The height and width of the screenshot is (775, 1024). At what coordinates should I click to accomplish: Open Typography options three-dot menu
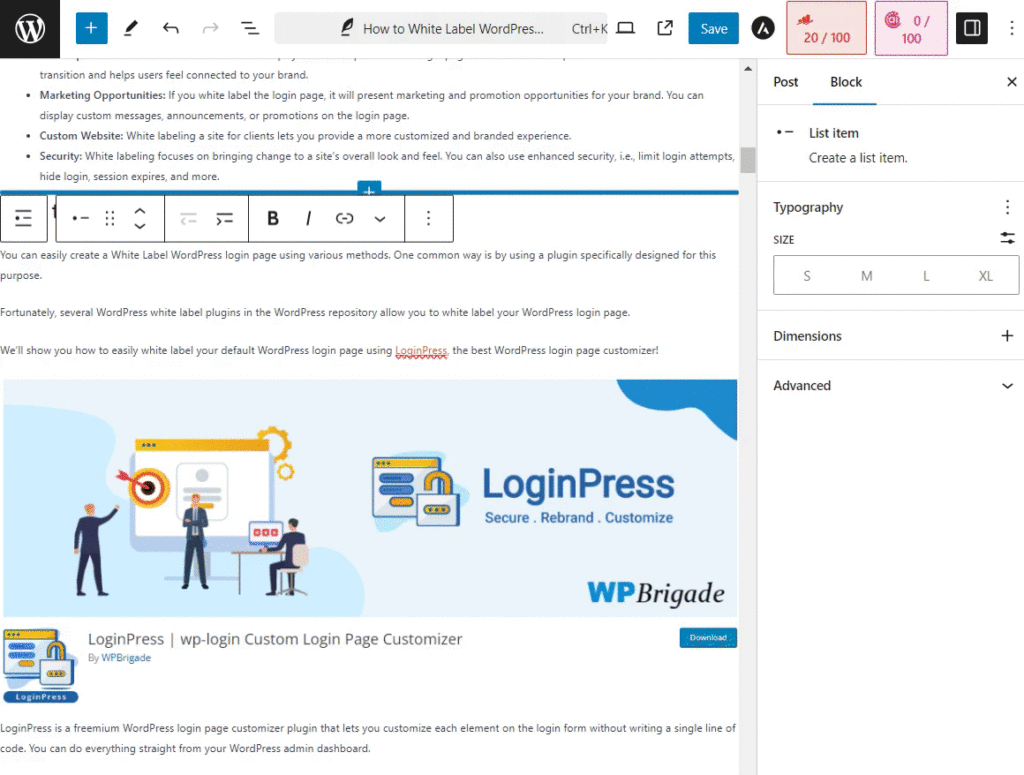click(x=1007, y=208)
